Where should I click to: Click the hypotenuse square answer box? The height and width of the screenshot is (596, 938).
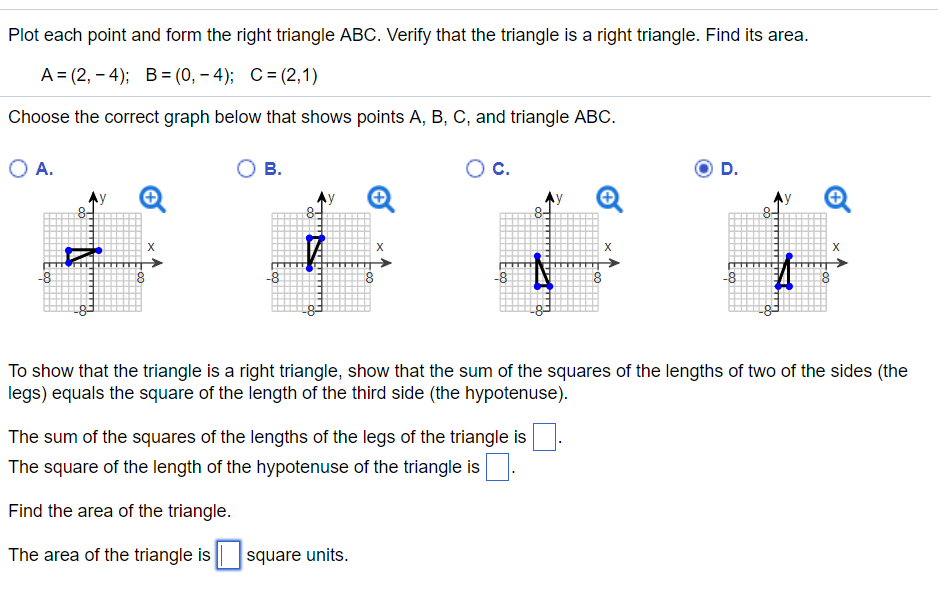tap(497, 467)
